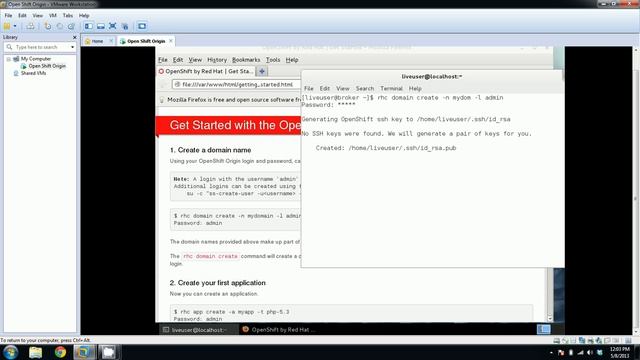The height and width of the screenshot is (360, 640).
Task: Open Firefox Bookmarks menu
Action: coord(246,60)
